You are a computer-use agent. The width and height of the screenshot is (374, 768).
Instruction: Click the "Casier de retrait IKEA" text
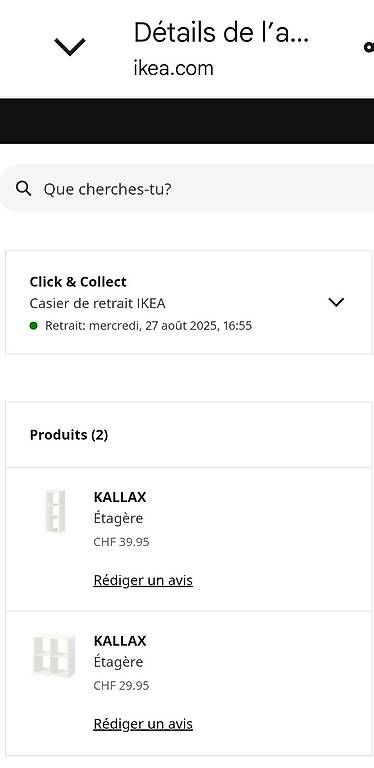(x=97, y=304)
